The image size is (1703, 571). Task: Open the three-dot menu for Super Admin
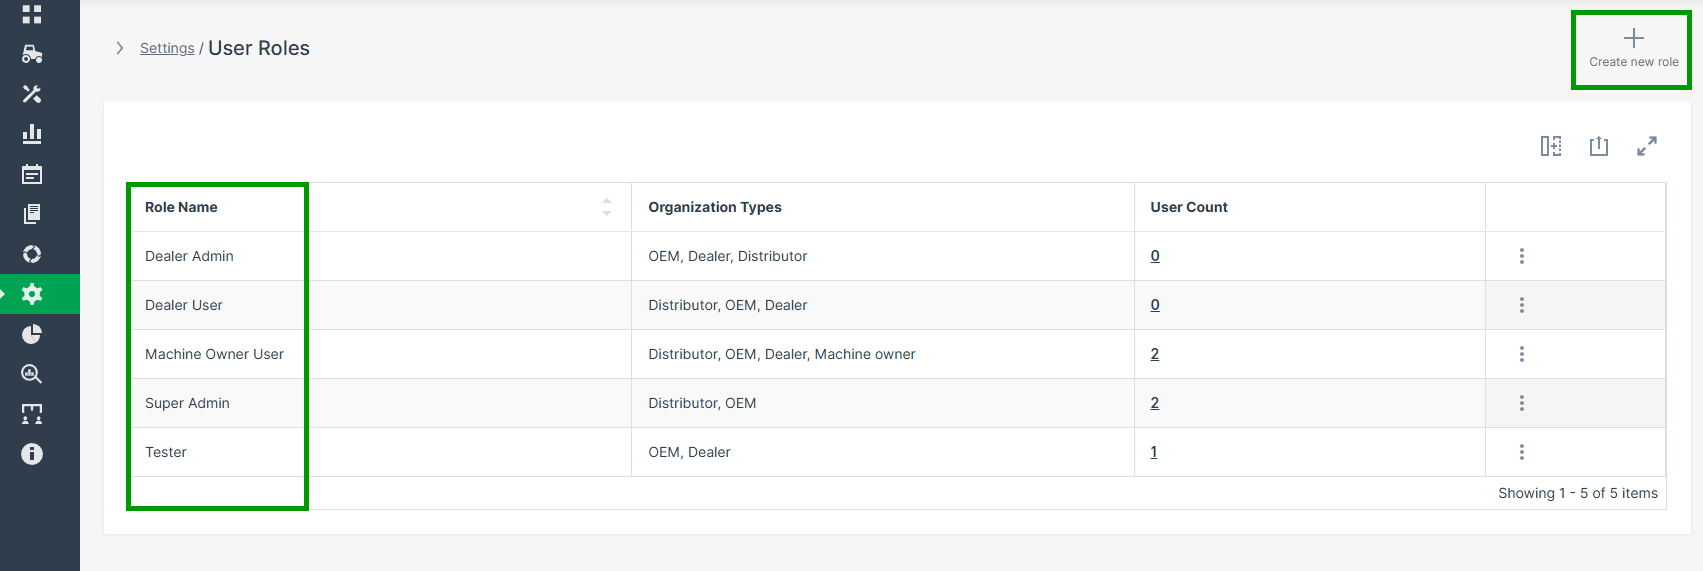click(1522, 403)
